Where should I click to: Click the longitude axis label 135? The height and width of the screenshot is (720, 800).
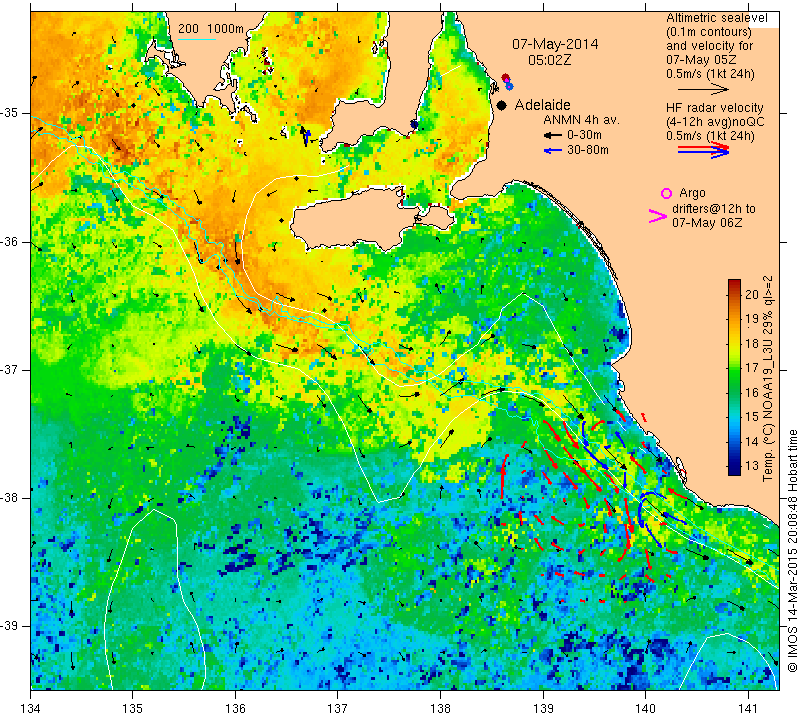(133, 709)
